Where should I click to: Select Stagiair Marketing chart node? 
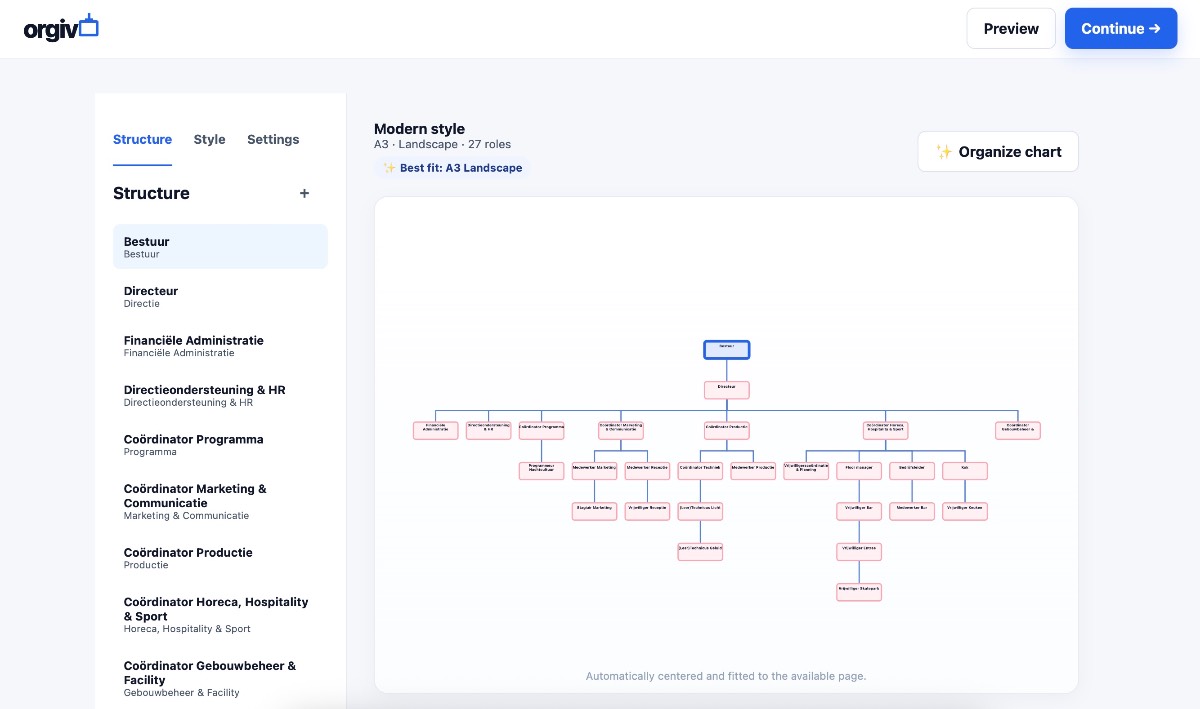tap(594, 511)
